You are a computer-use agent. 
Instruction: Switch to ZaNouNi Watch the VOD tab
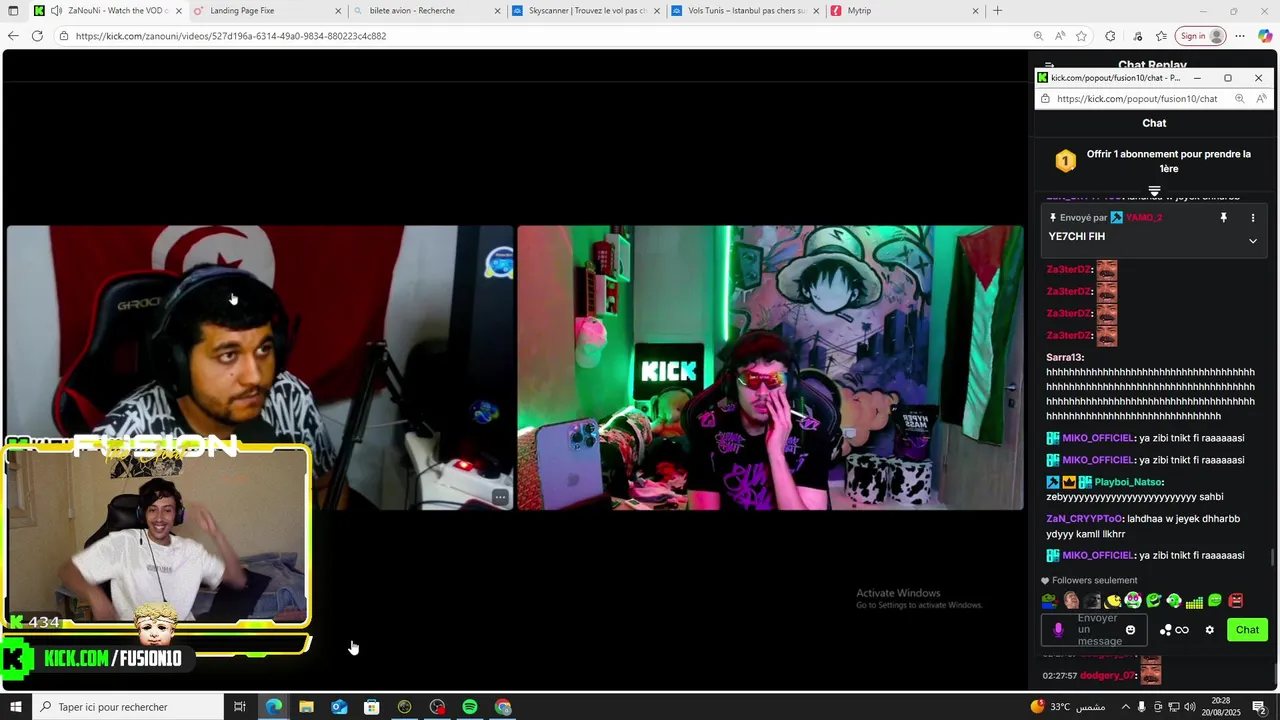(x=108, y=11)
